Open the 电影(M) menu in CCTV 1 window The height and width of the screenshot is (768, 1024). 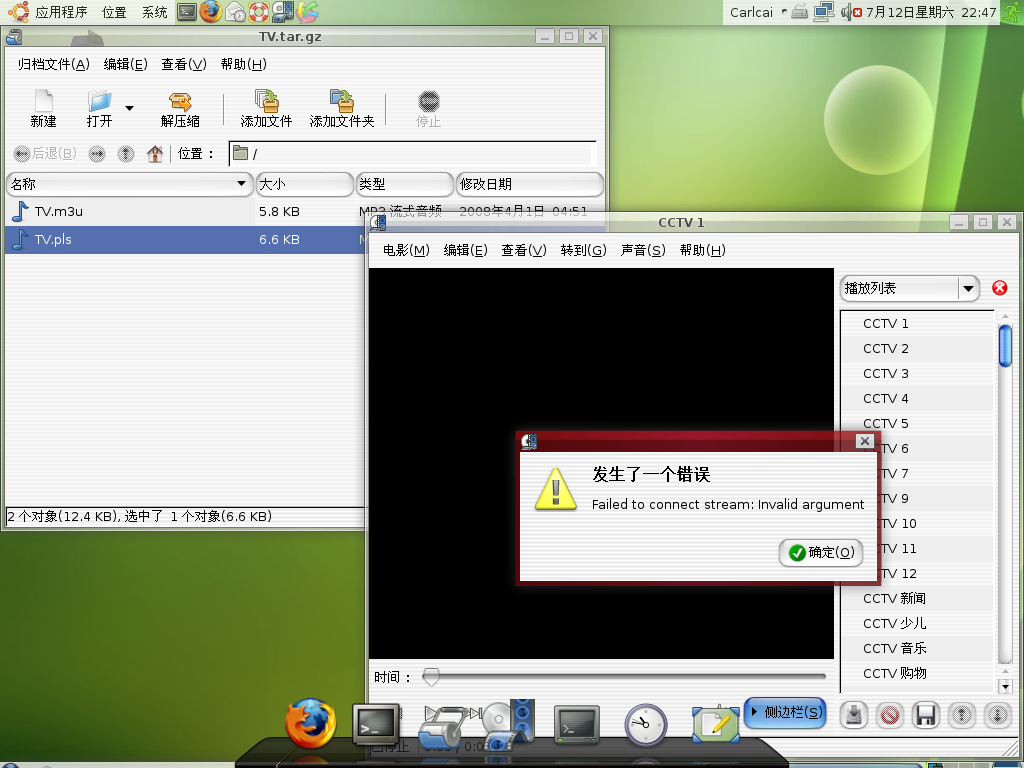point(406,250)
